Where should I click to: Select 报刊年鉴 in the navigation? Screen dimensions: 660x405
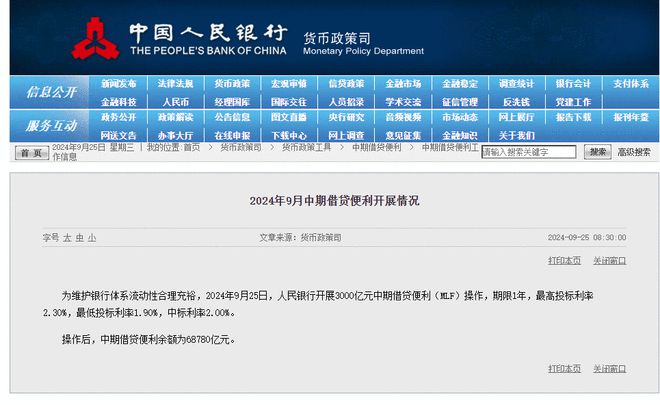[x=631, y=117]
